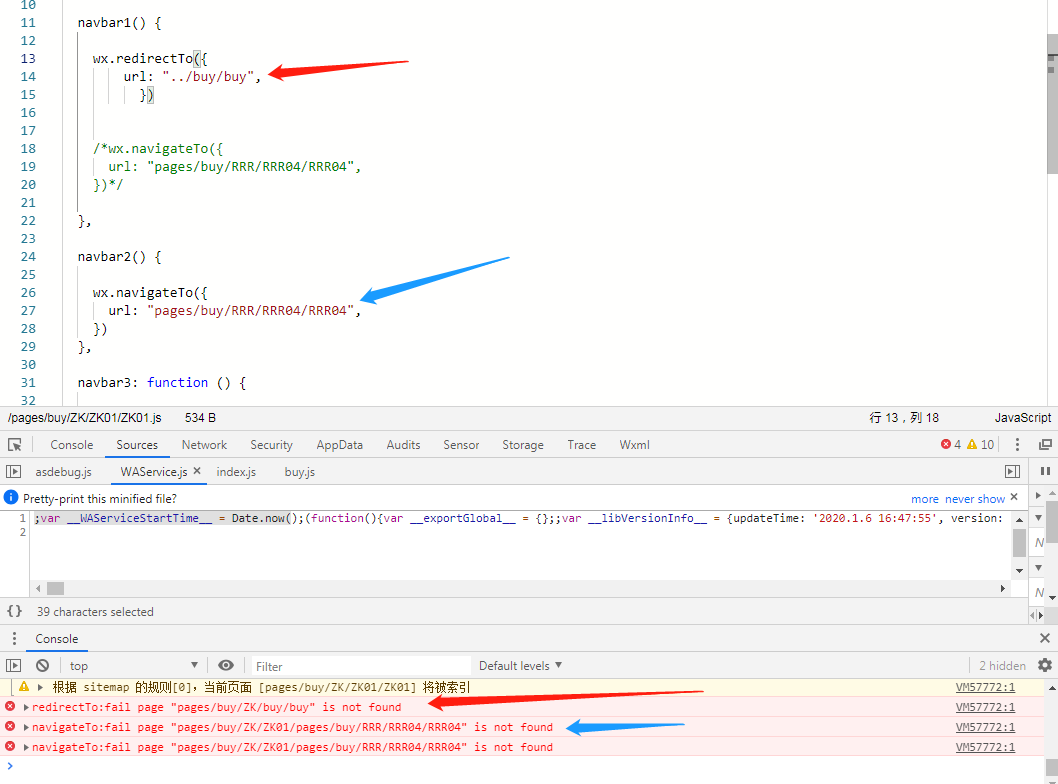Image resolution: width=1058 pixels, height=784 pixels.
Task: Click the 'more' pretty-print link
Action: click(924, 499)
